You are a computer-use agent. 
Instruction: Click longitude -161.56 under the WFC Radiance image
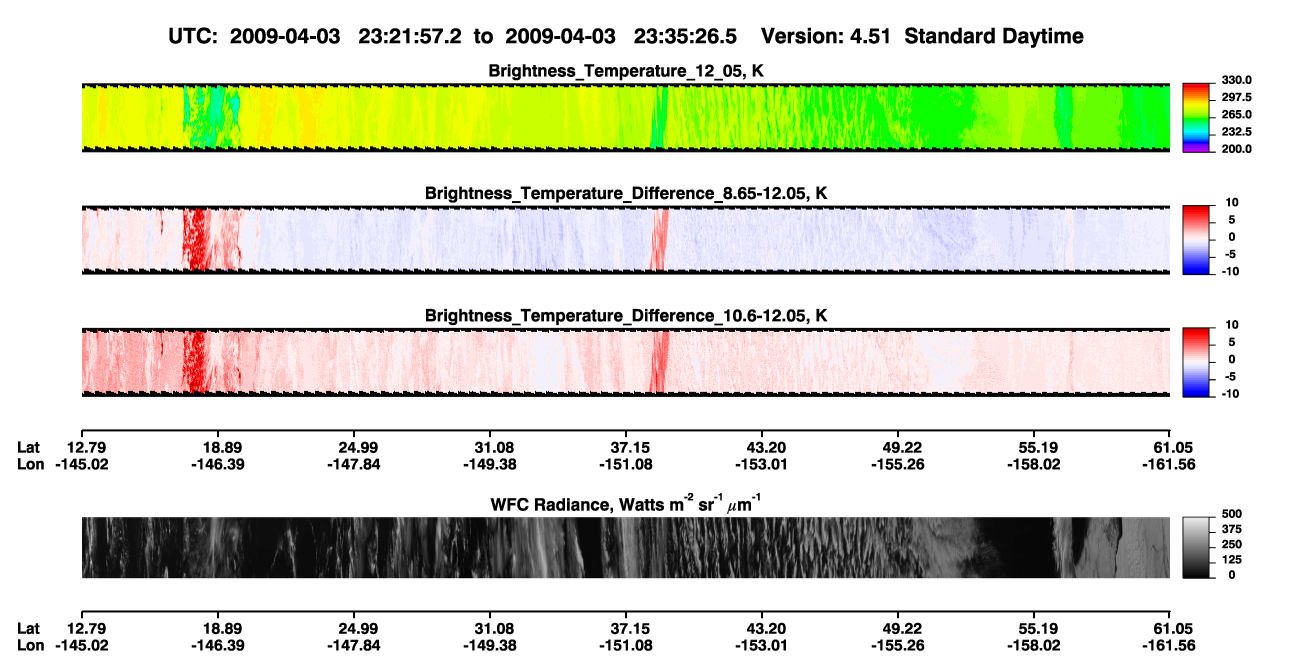coord(1168,646)
